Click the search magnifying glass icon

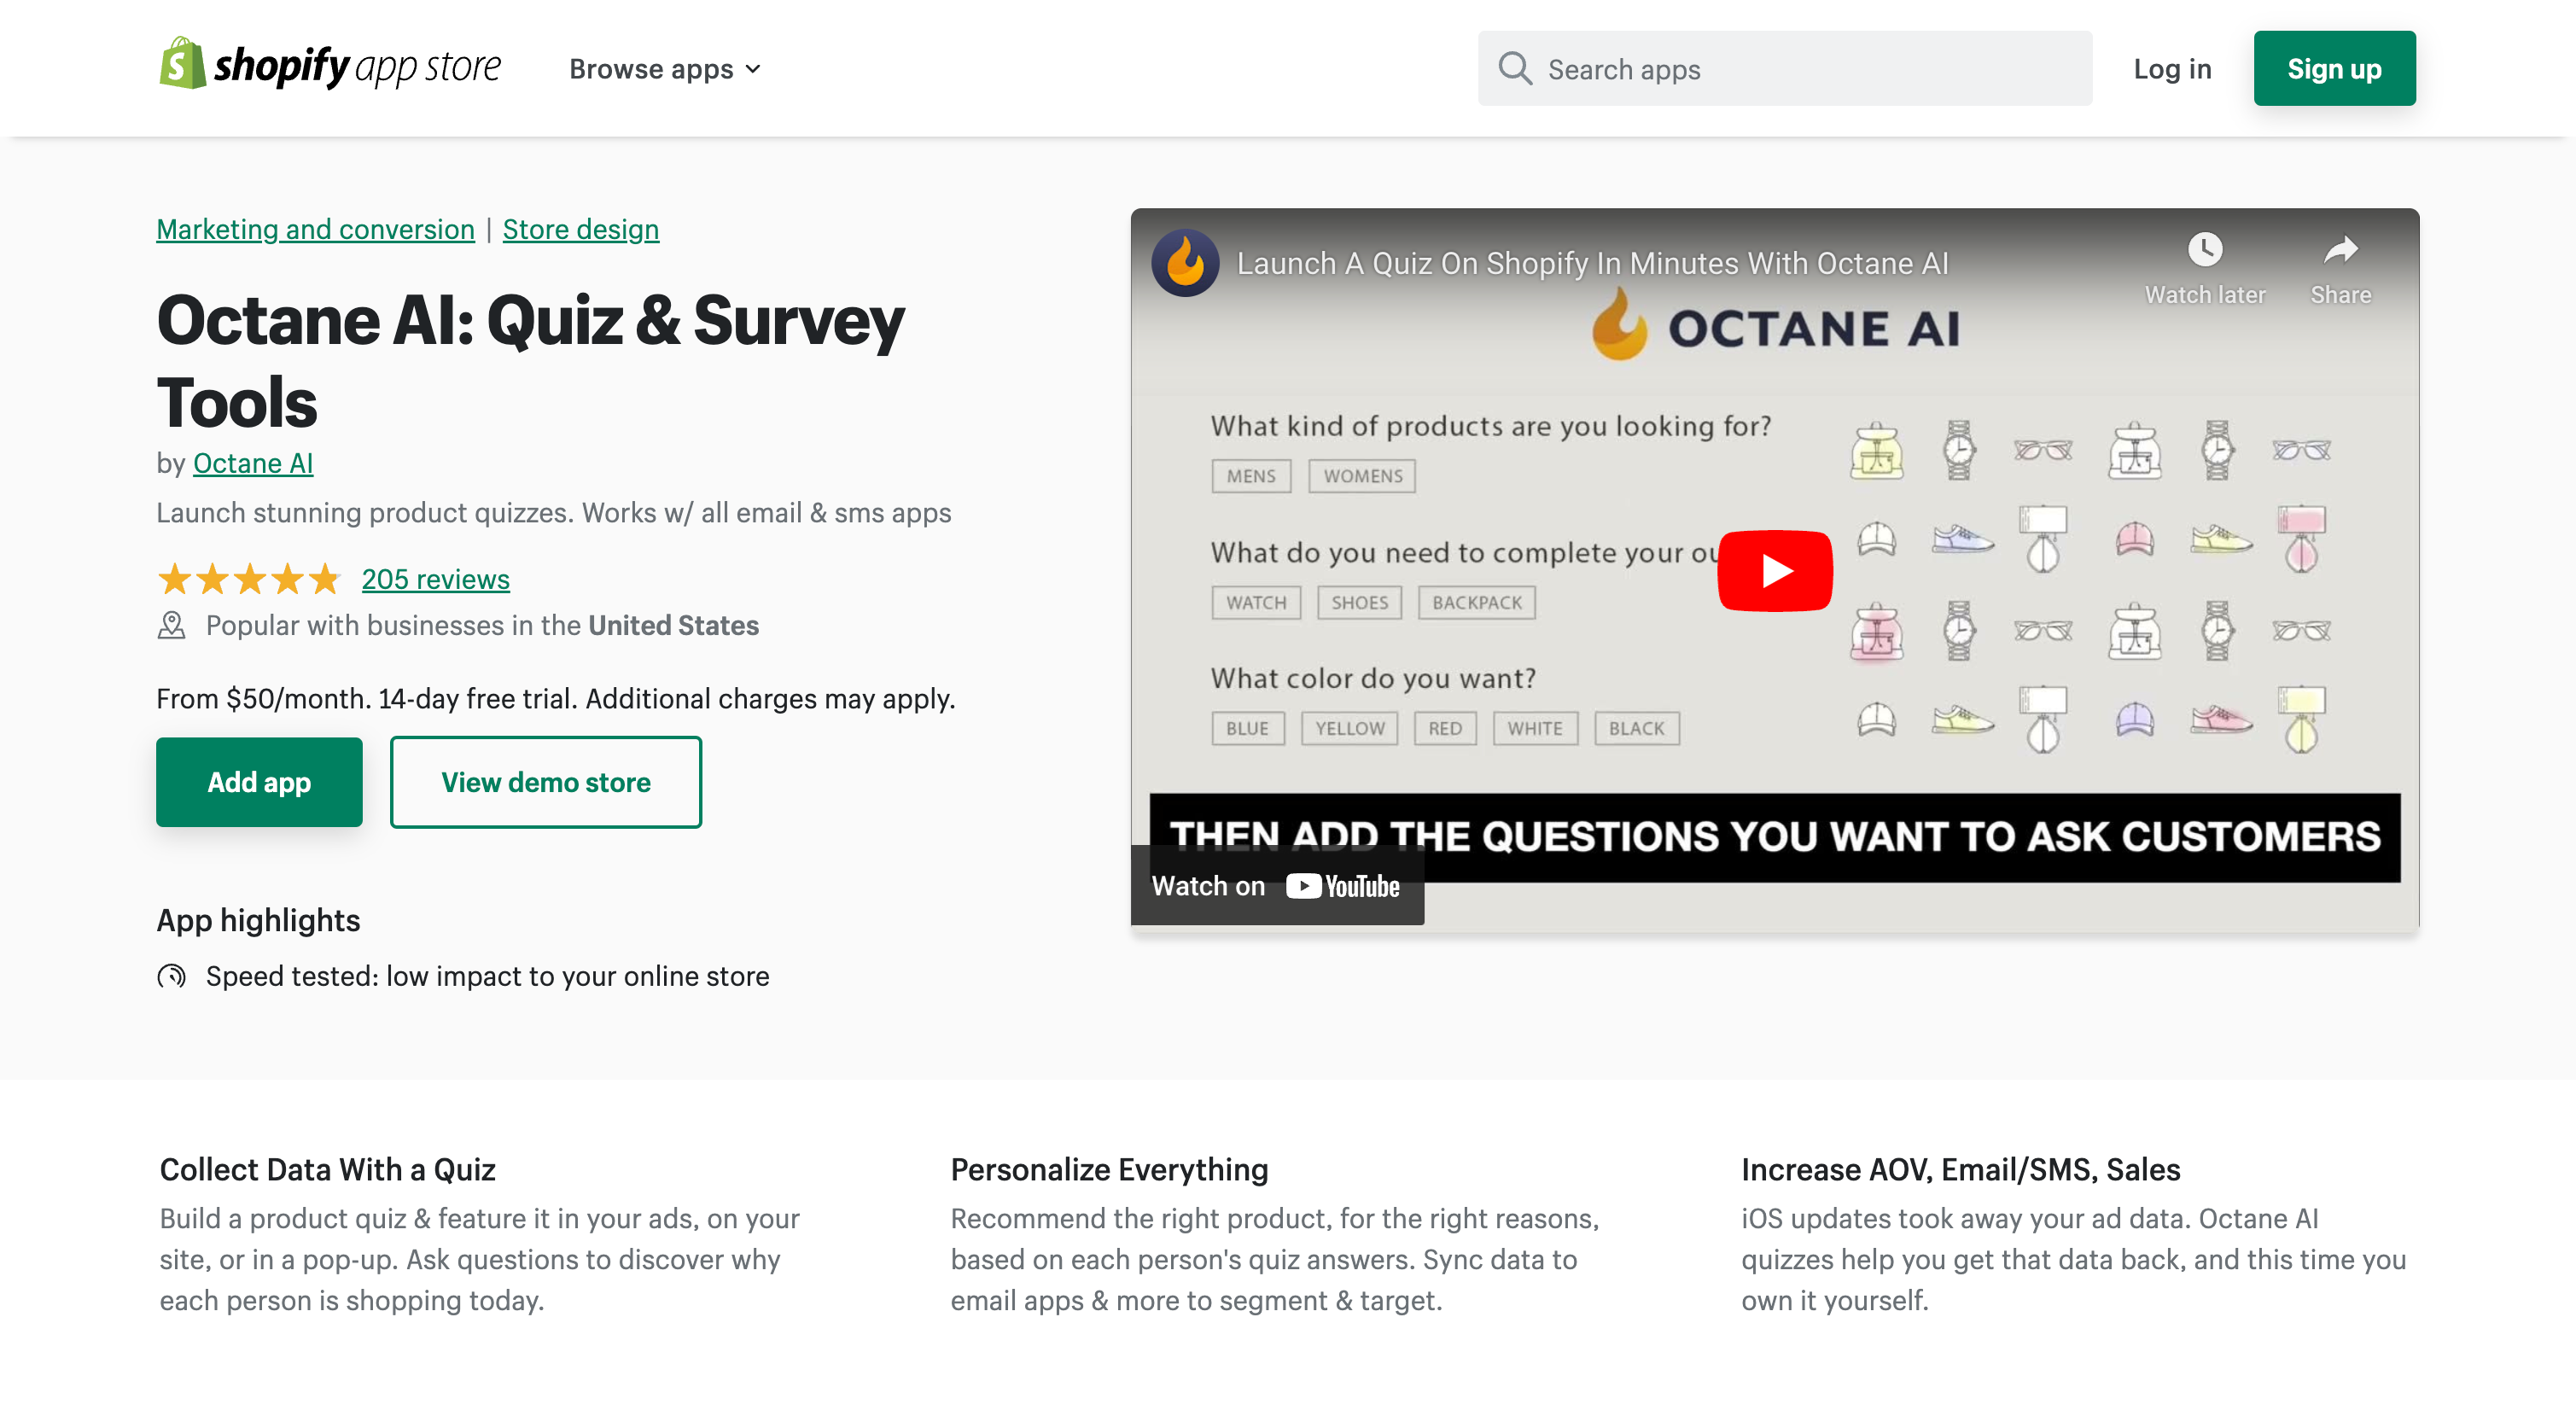point(1513,68)
